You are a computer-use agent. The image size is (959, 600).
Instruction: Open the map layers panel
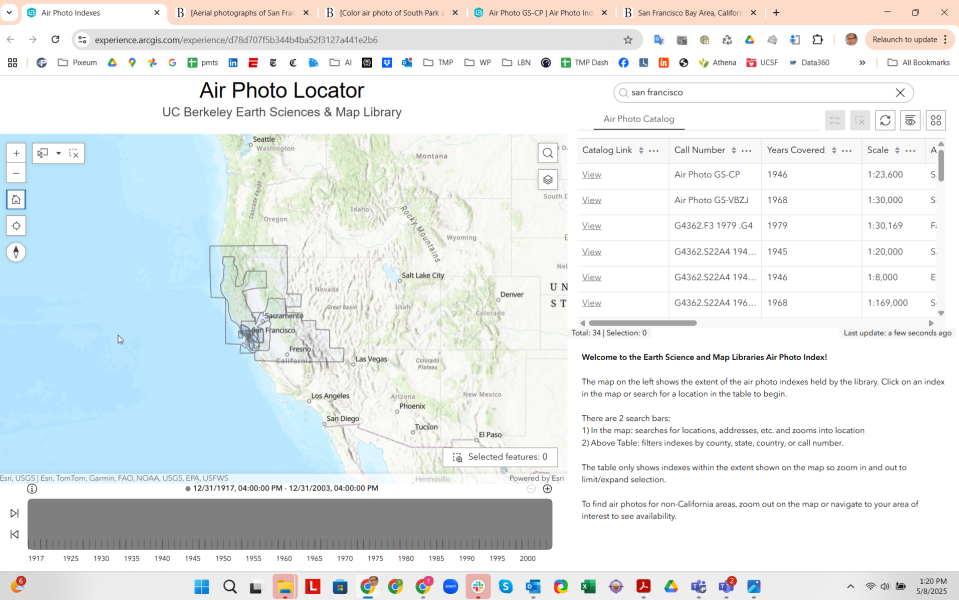pos(548,180)
